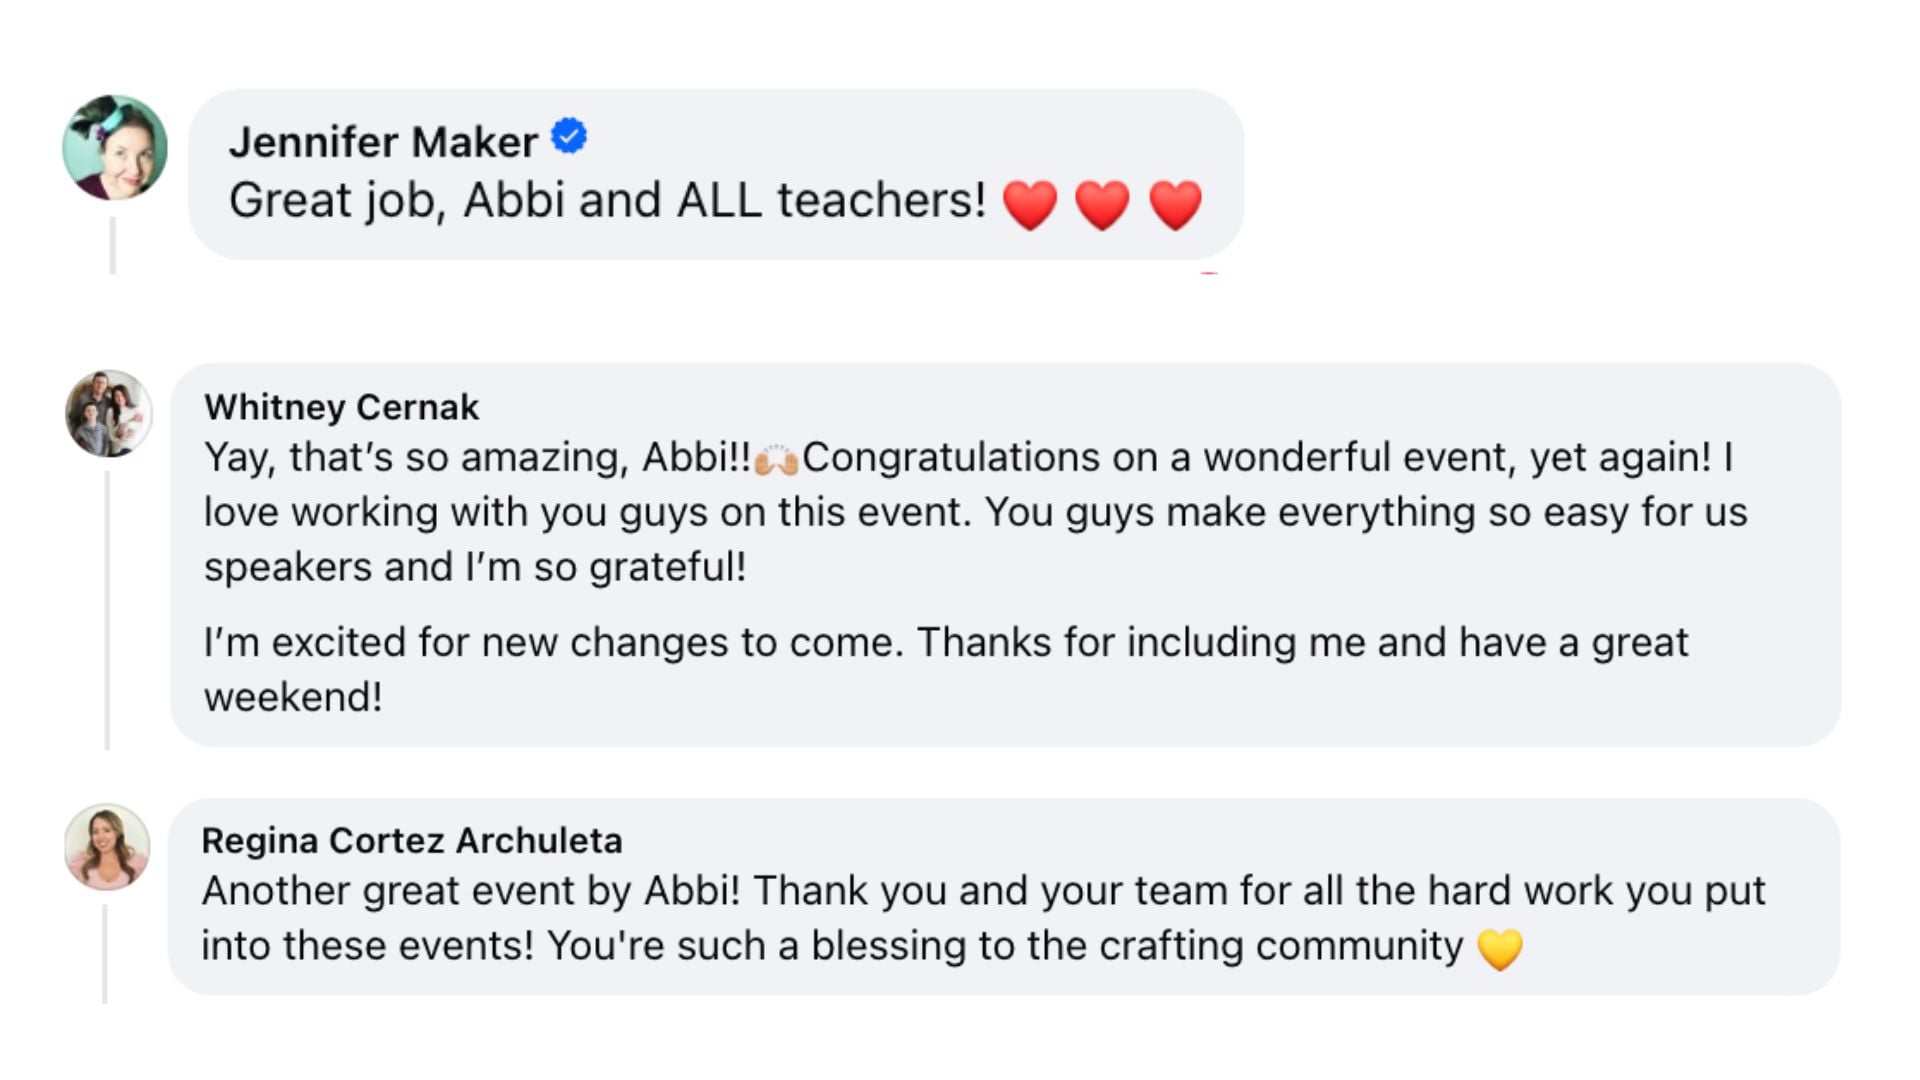Click the last red heart emoji
The width and height of the screenshot is (1920, 1080).
click(1175, 205)
